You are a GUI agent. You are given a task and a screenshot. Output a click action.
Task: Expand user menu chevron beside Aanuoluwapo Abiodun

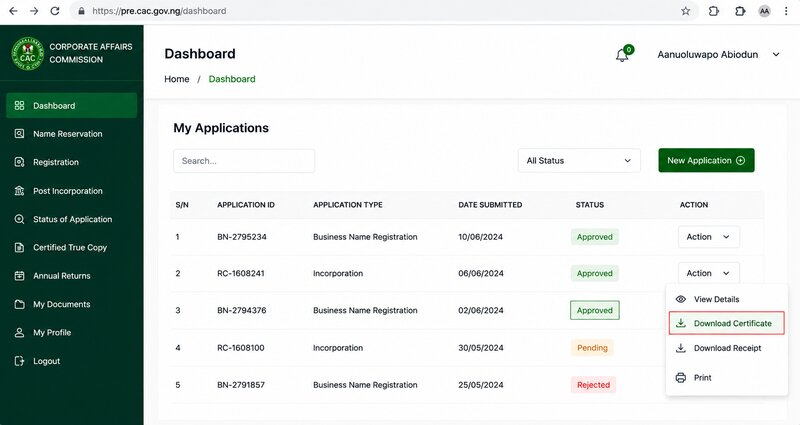pos(776,55)
